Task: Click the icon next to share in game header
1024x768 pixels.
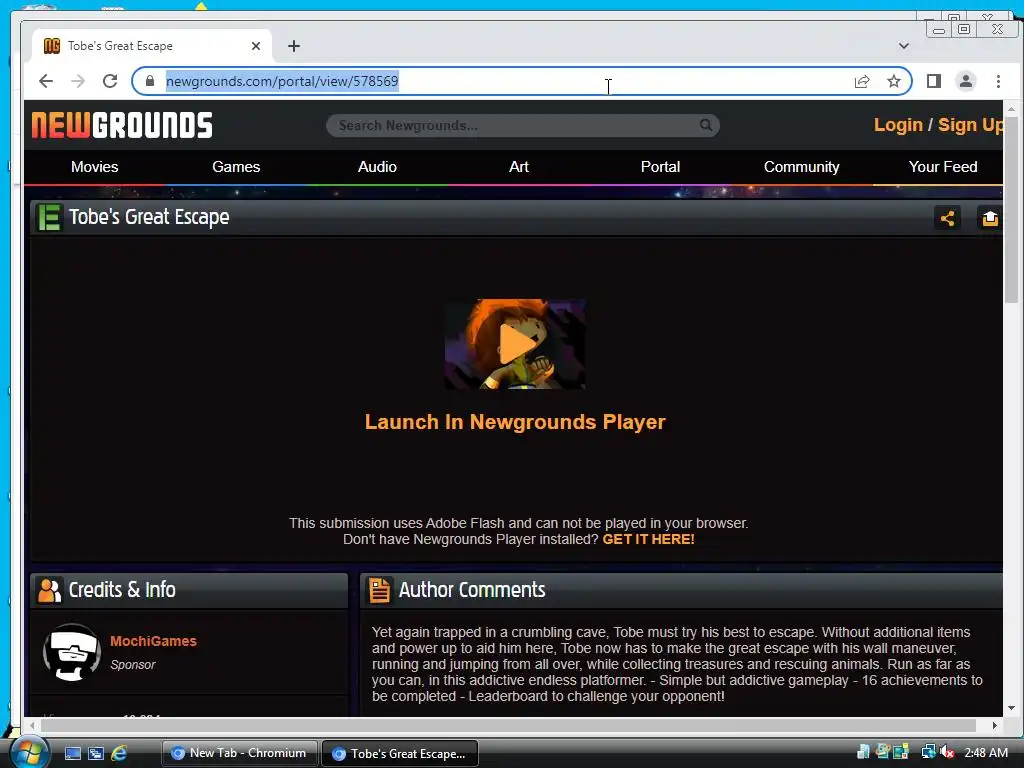Action: (989, 218)
